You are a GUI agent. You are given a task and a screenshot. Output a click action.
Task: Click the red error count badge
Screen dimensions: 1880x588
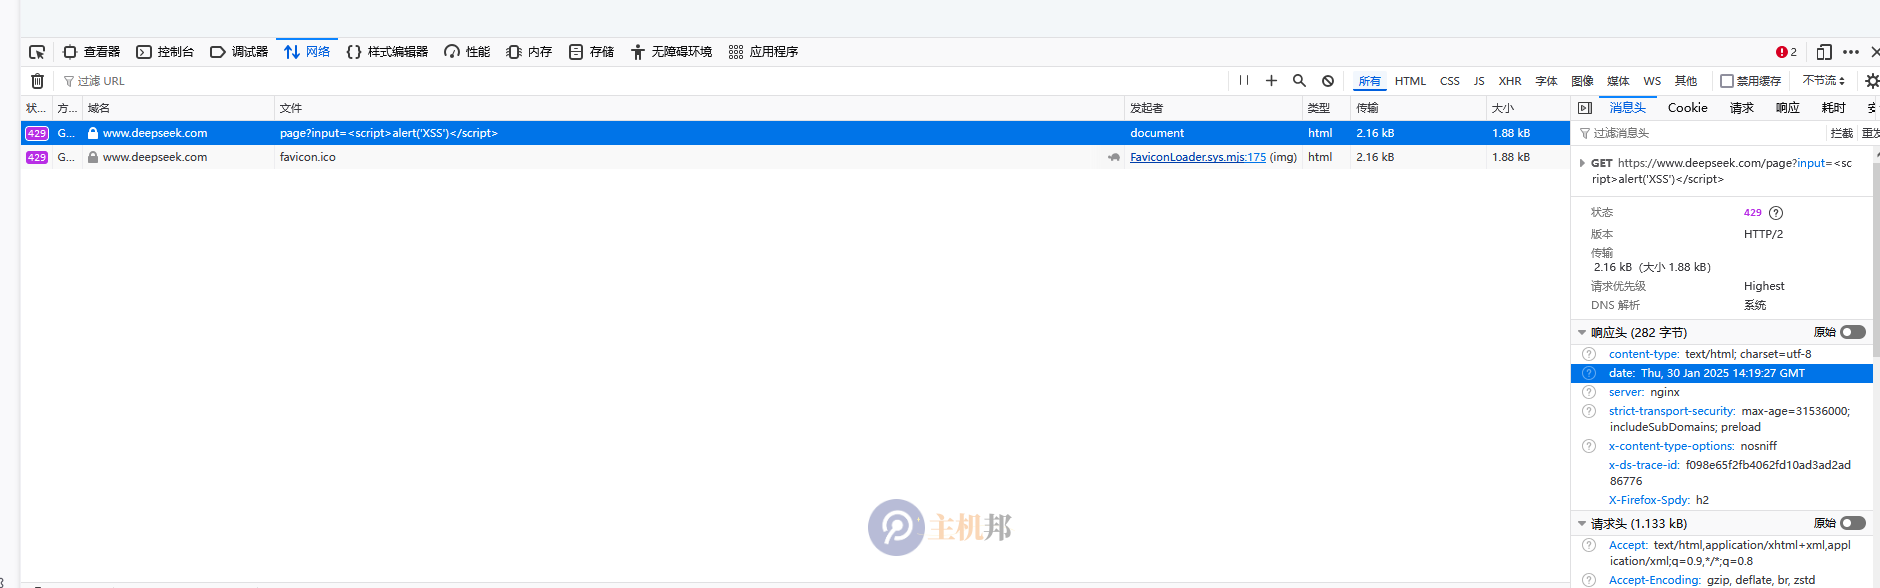tap(1786, 52)
